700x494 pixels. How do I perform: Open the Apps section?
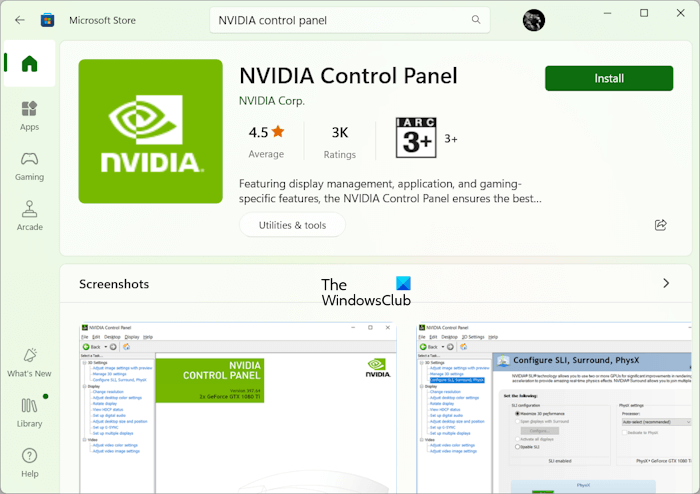(29, 116)
